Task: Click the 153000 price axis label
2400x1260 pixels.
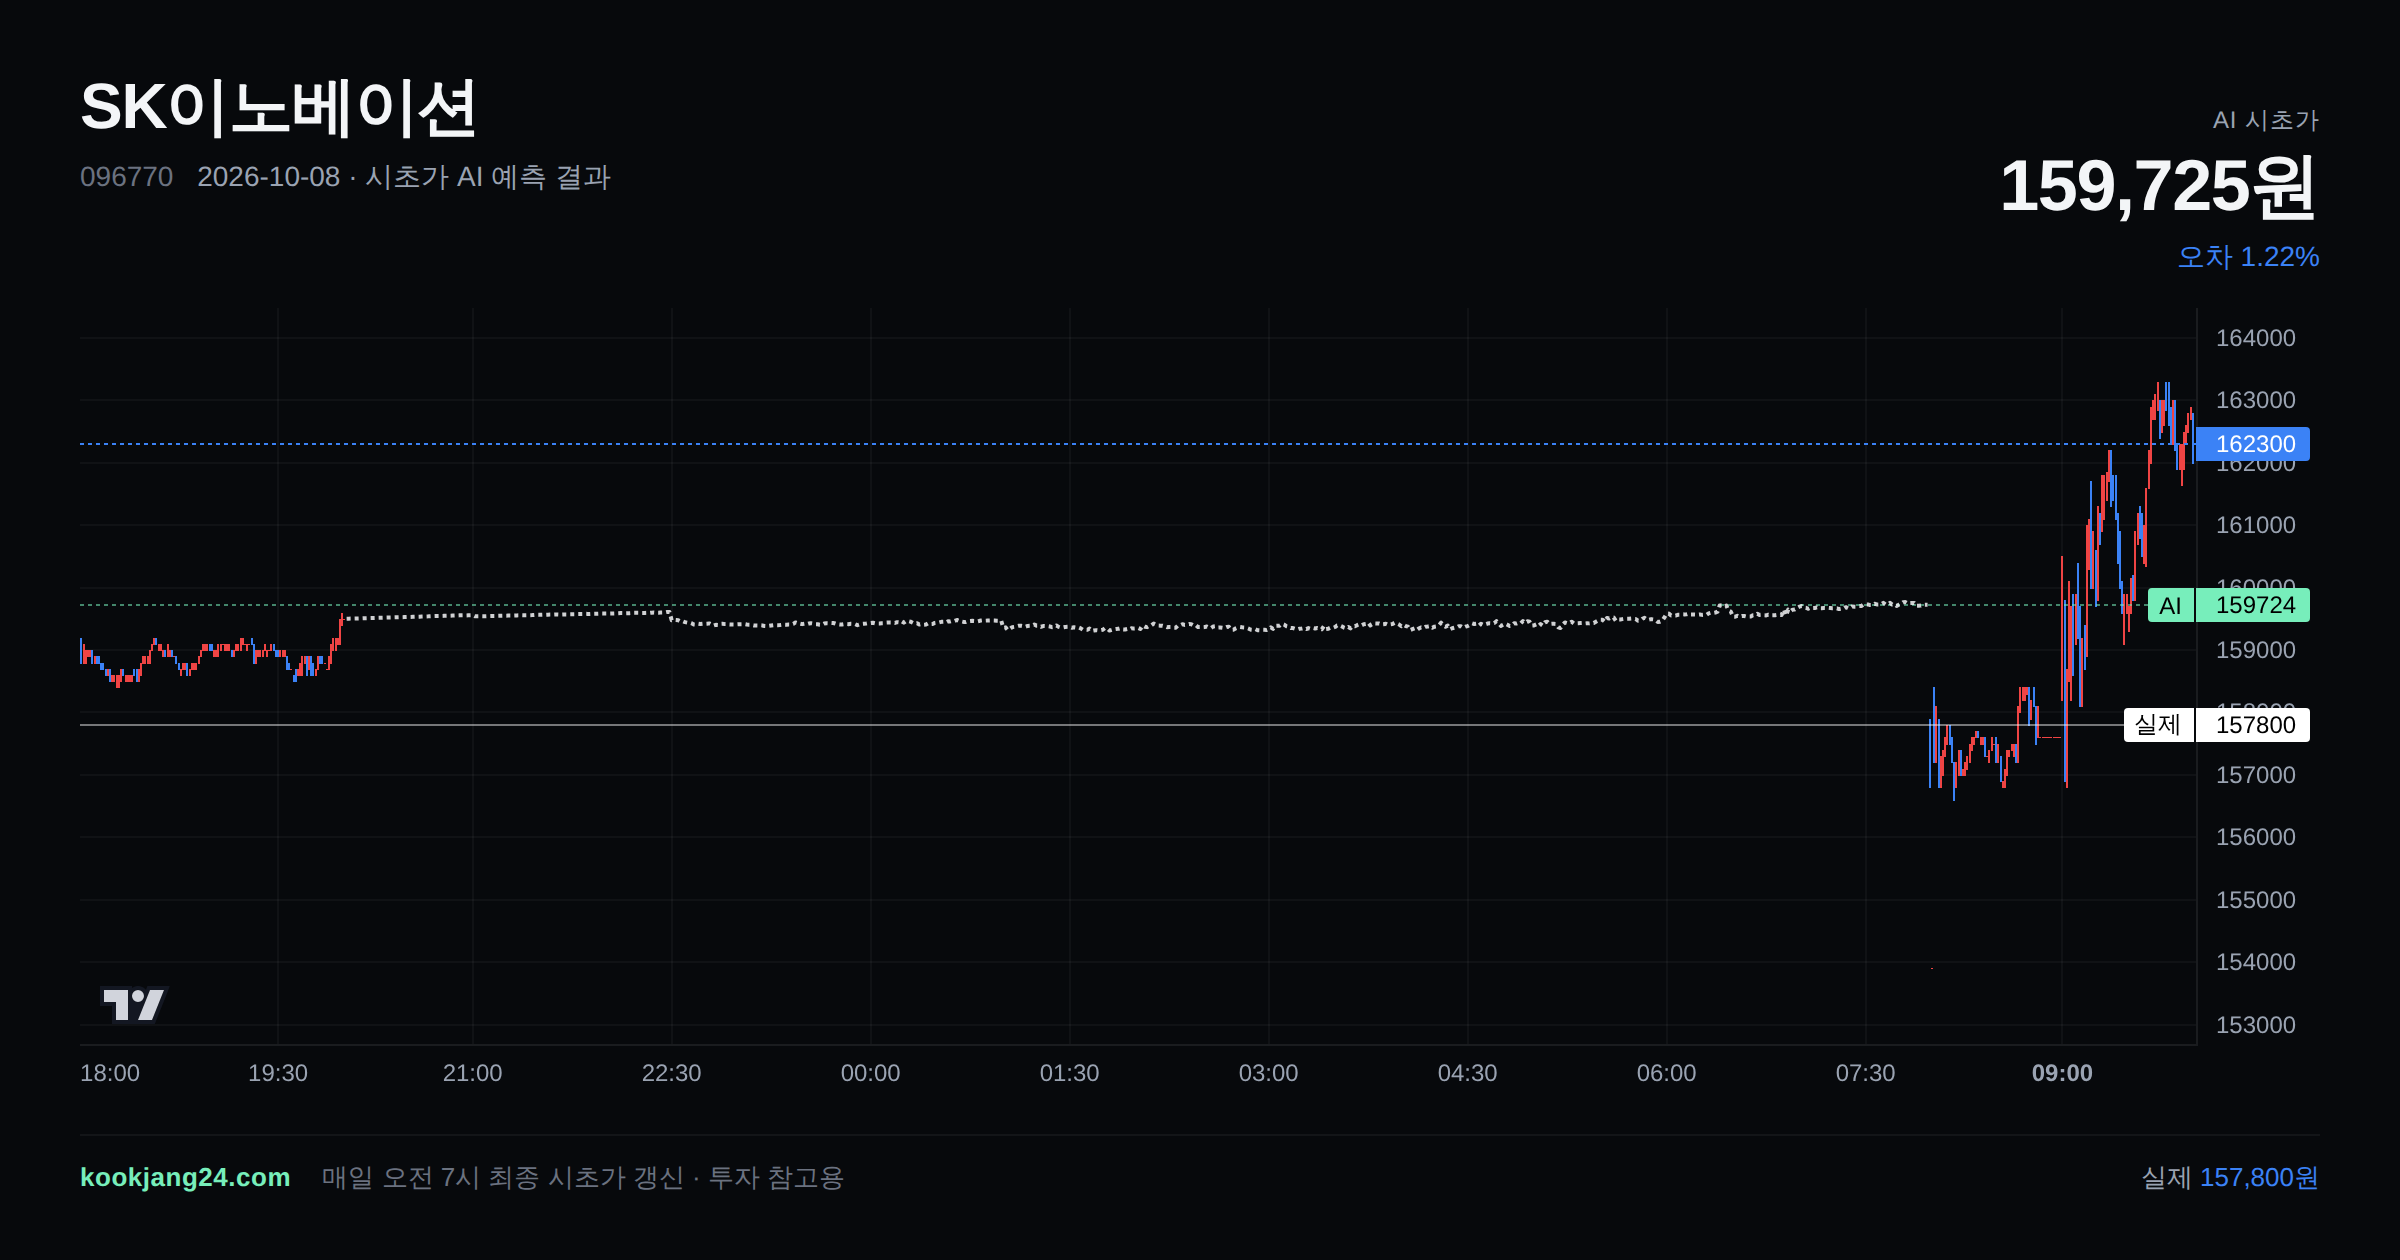Action: 2255,1025
